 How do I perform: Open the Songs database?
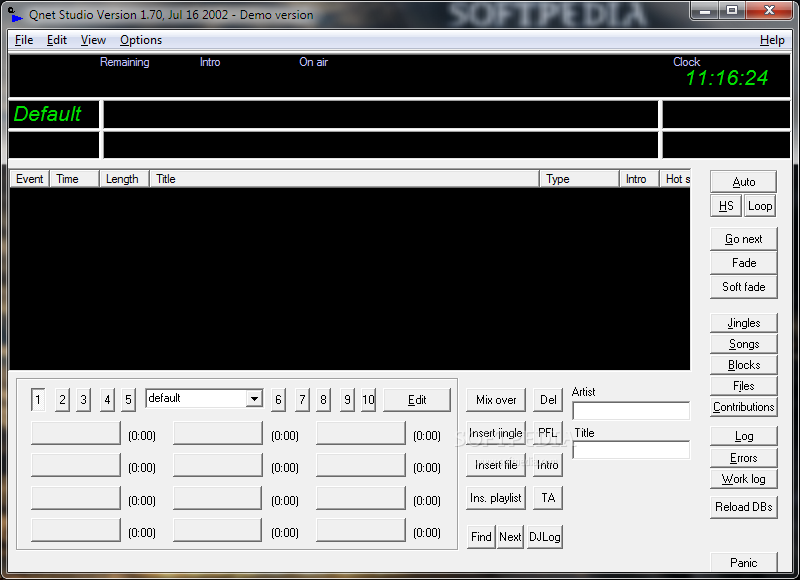[743, 344]
